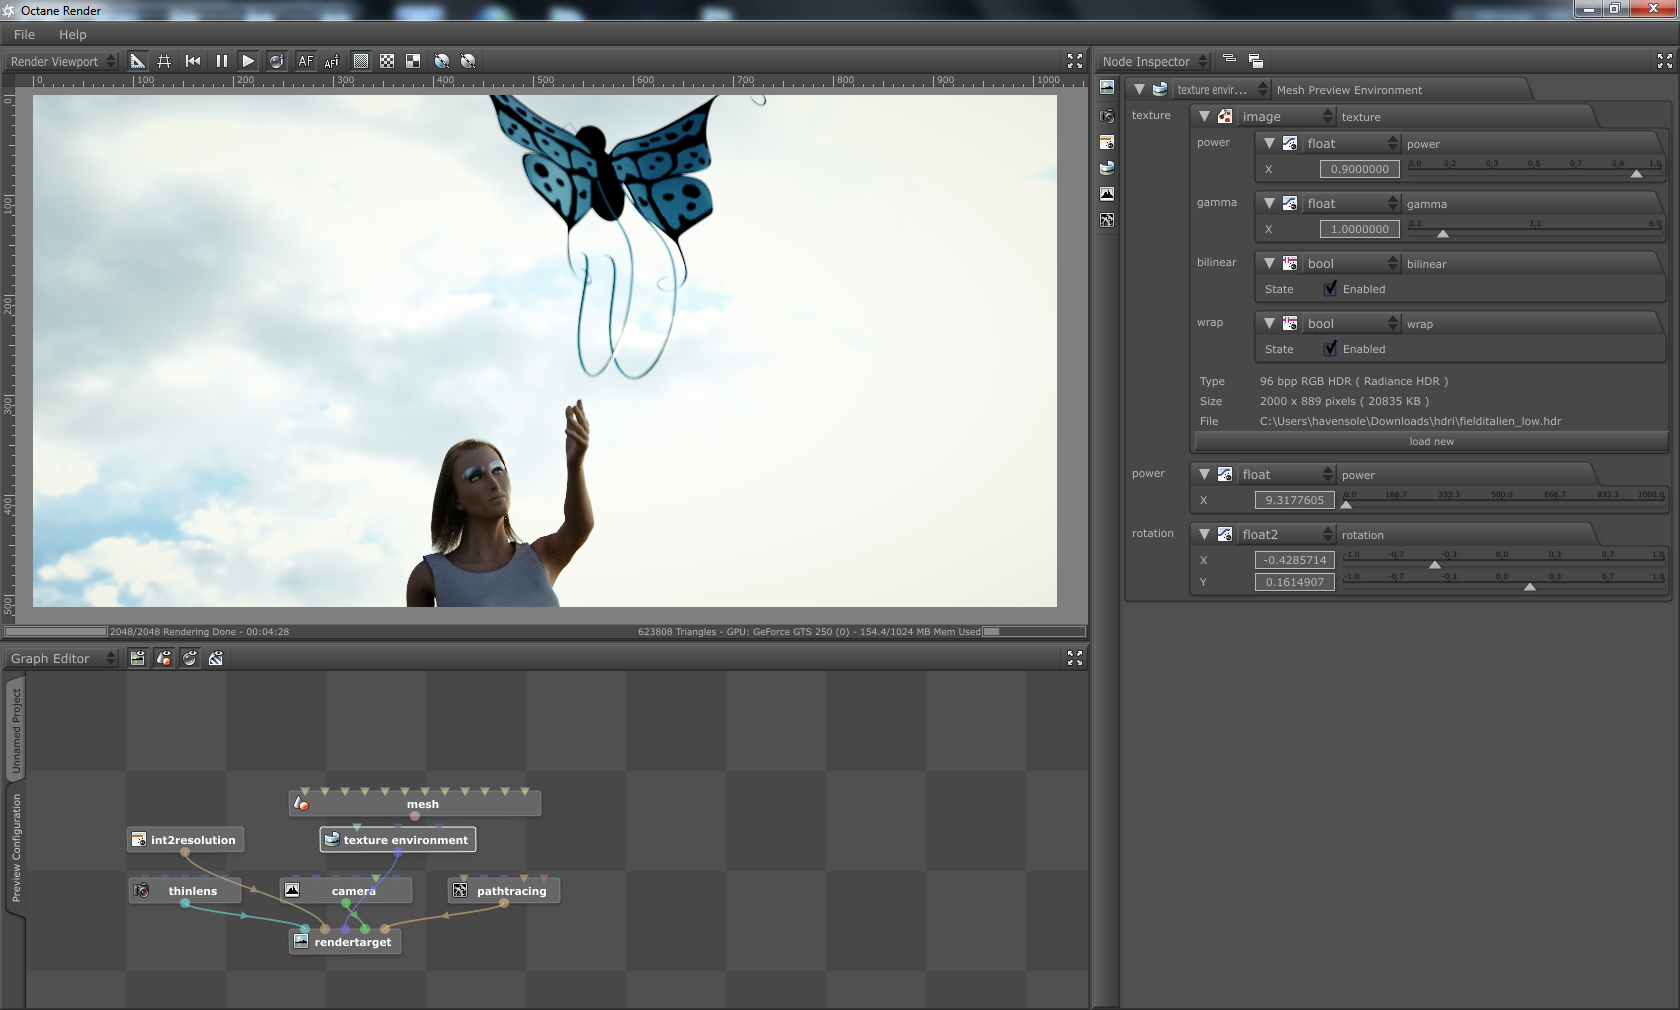This screenshot has width=1680, height=1010.
Task: Resume rendering with the play button
Action: (248, 61)
